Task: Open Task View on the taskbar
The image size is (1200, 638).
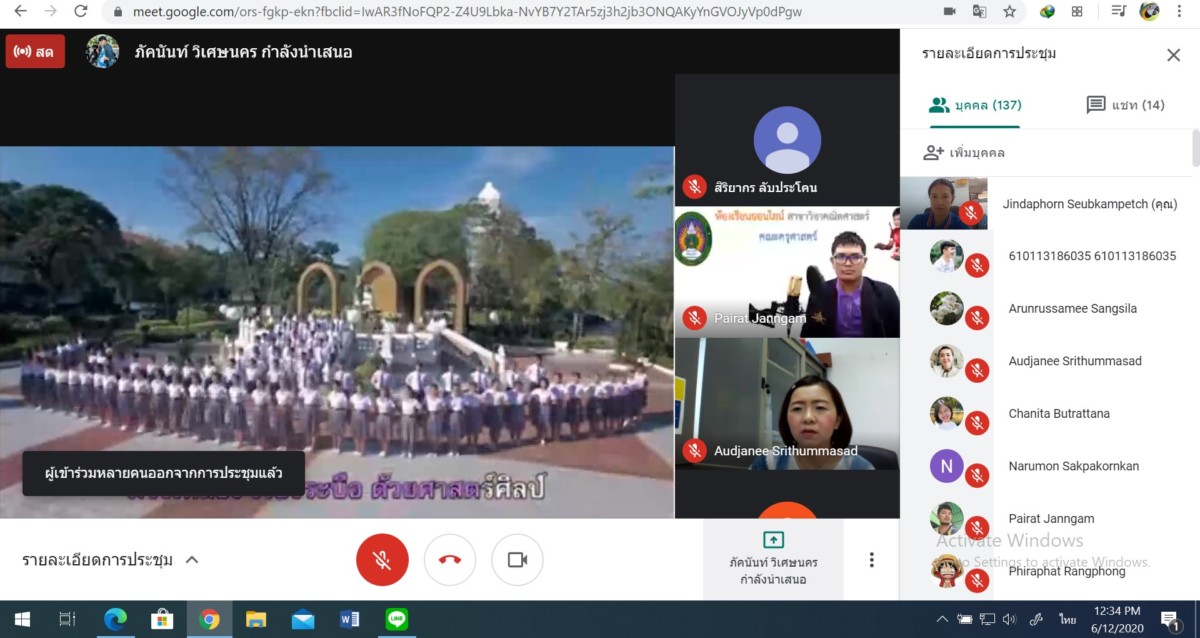Action: pyautogui.click(x=68, y=619)
